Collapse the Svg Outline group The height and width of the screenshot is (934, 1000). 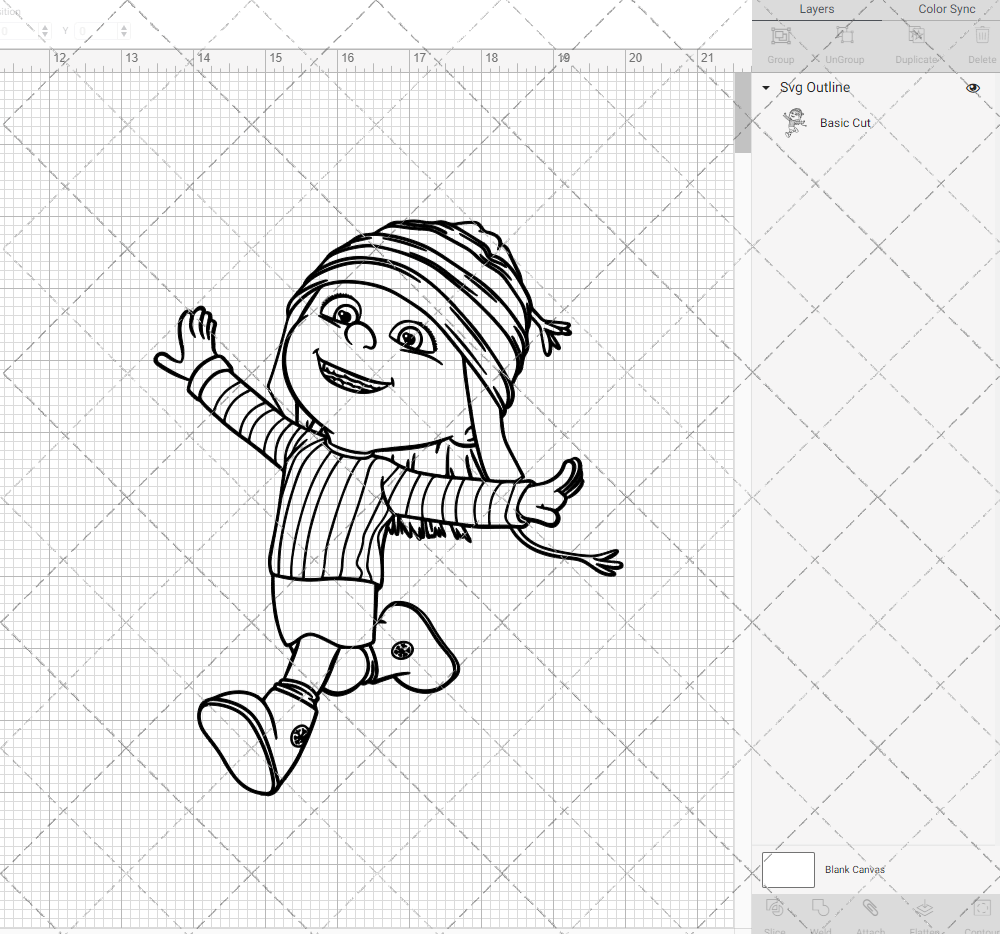pos(766,88)
